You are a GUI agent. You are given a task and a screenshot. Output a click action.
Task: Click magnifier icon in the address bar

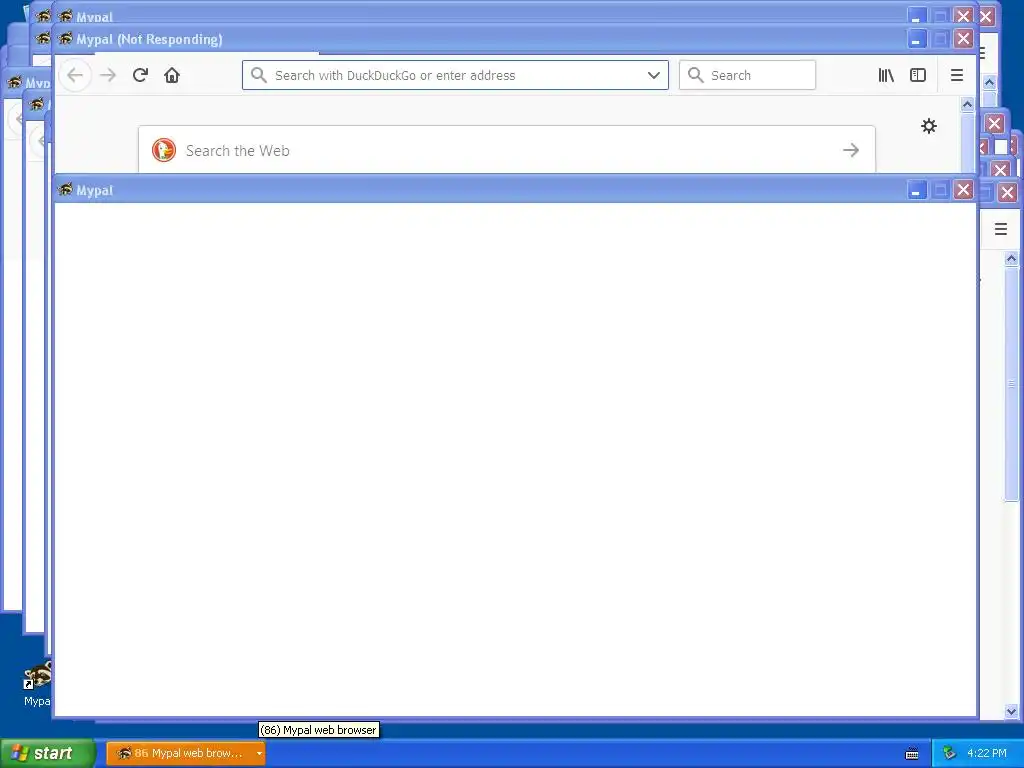(259, 75)
